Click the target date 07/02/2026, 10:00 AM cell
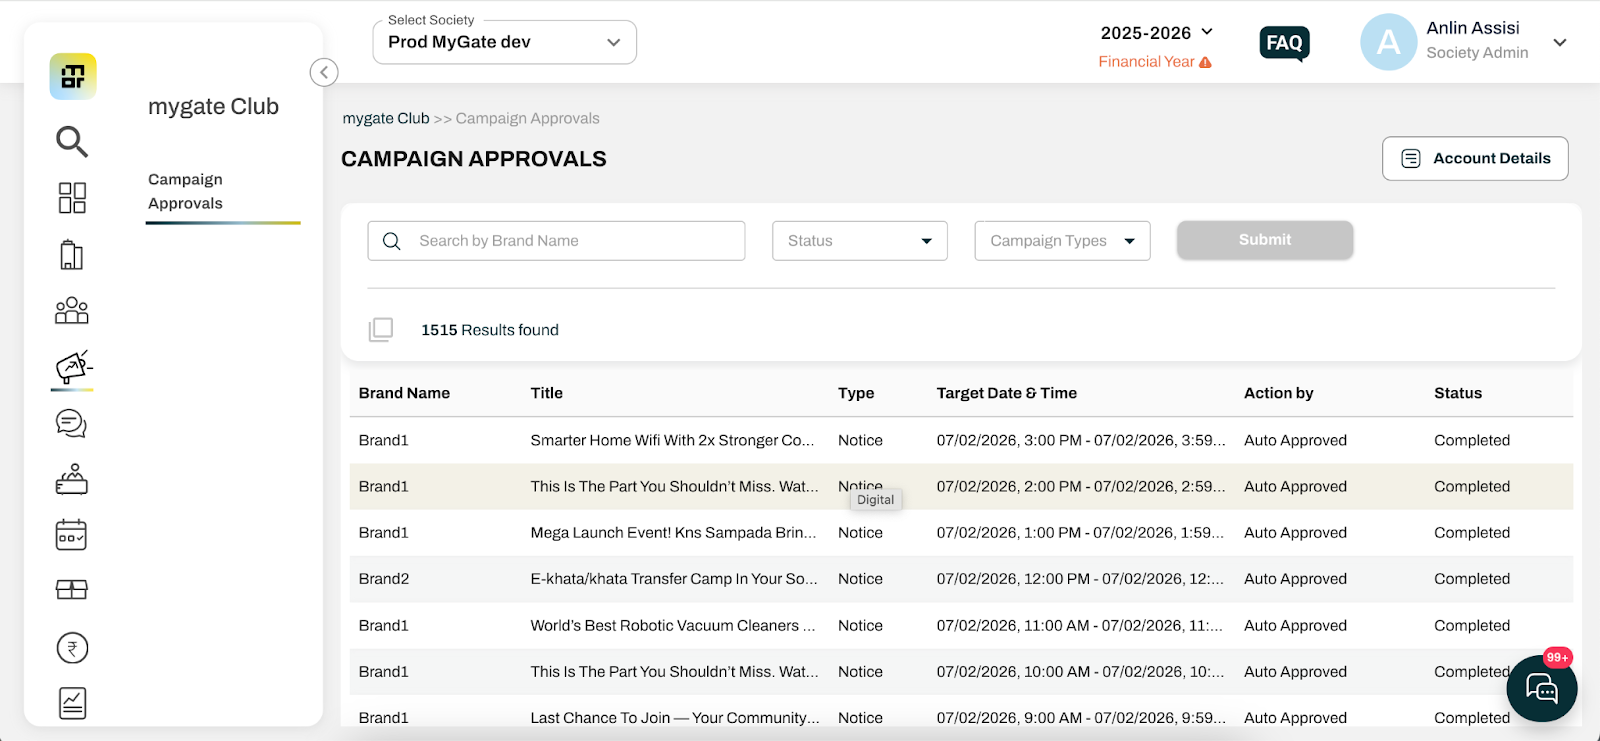This screenshot has height=741, width=1600. pos(1081,672)
